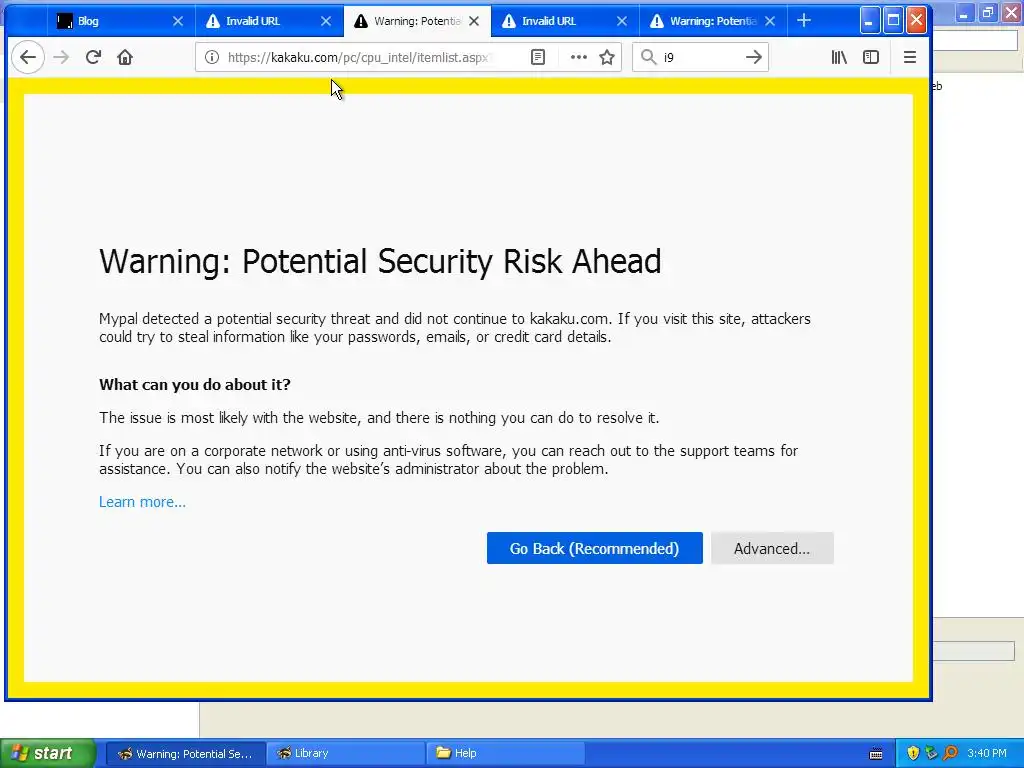Open Advanced... options
Viewport: 1024px width, 768px height.
pos(772,548)
